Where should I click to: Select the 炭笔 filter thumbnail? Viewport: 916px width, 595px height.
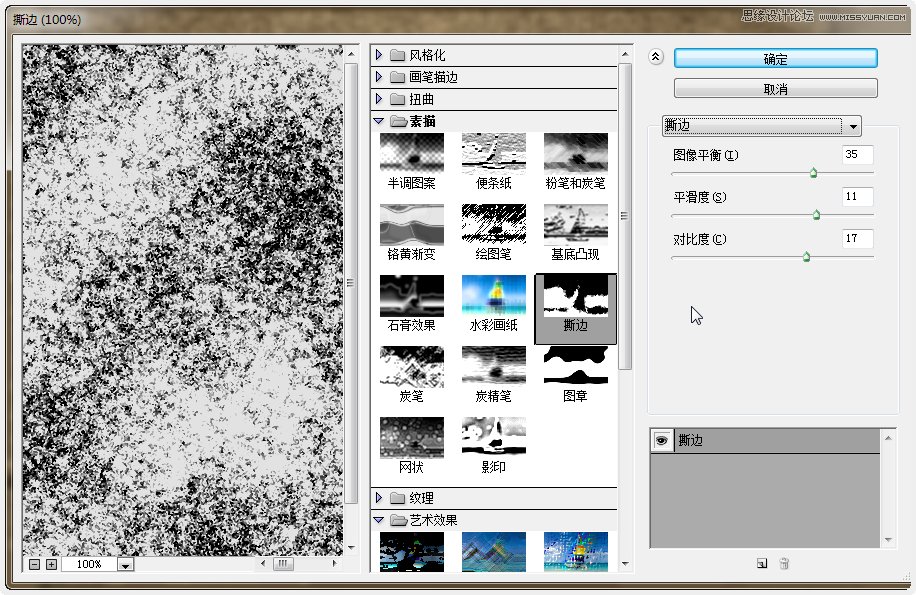[x=411, y=366]
